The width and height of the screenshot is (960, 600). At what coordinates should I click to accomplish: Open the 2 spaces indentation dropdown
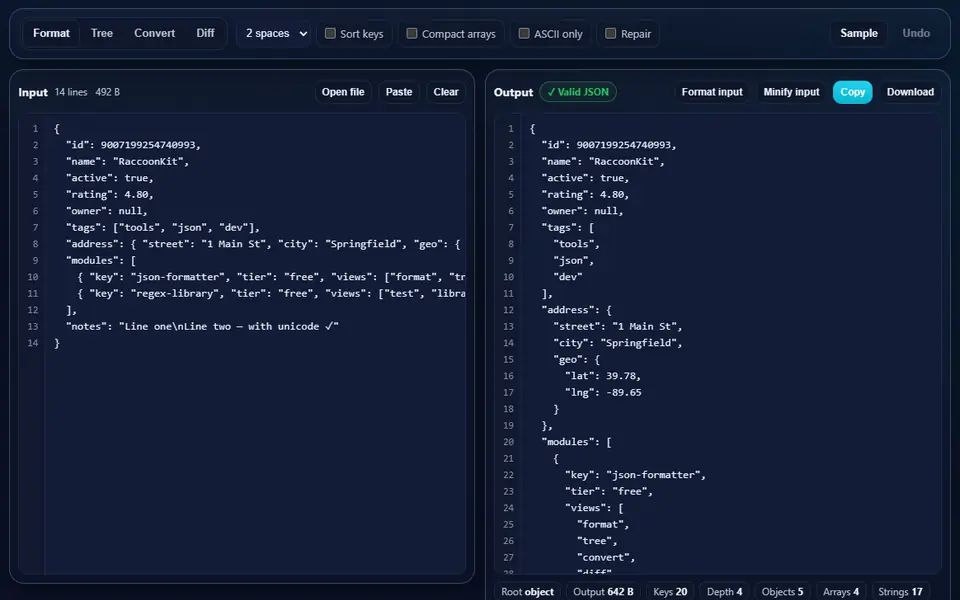point(276,33)
